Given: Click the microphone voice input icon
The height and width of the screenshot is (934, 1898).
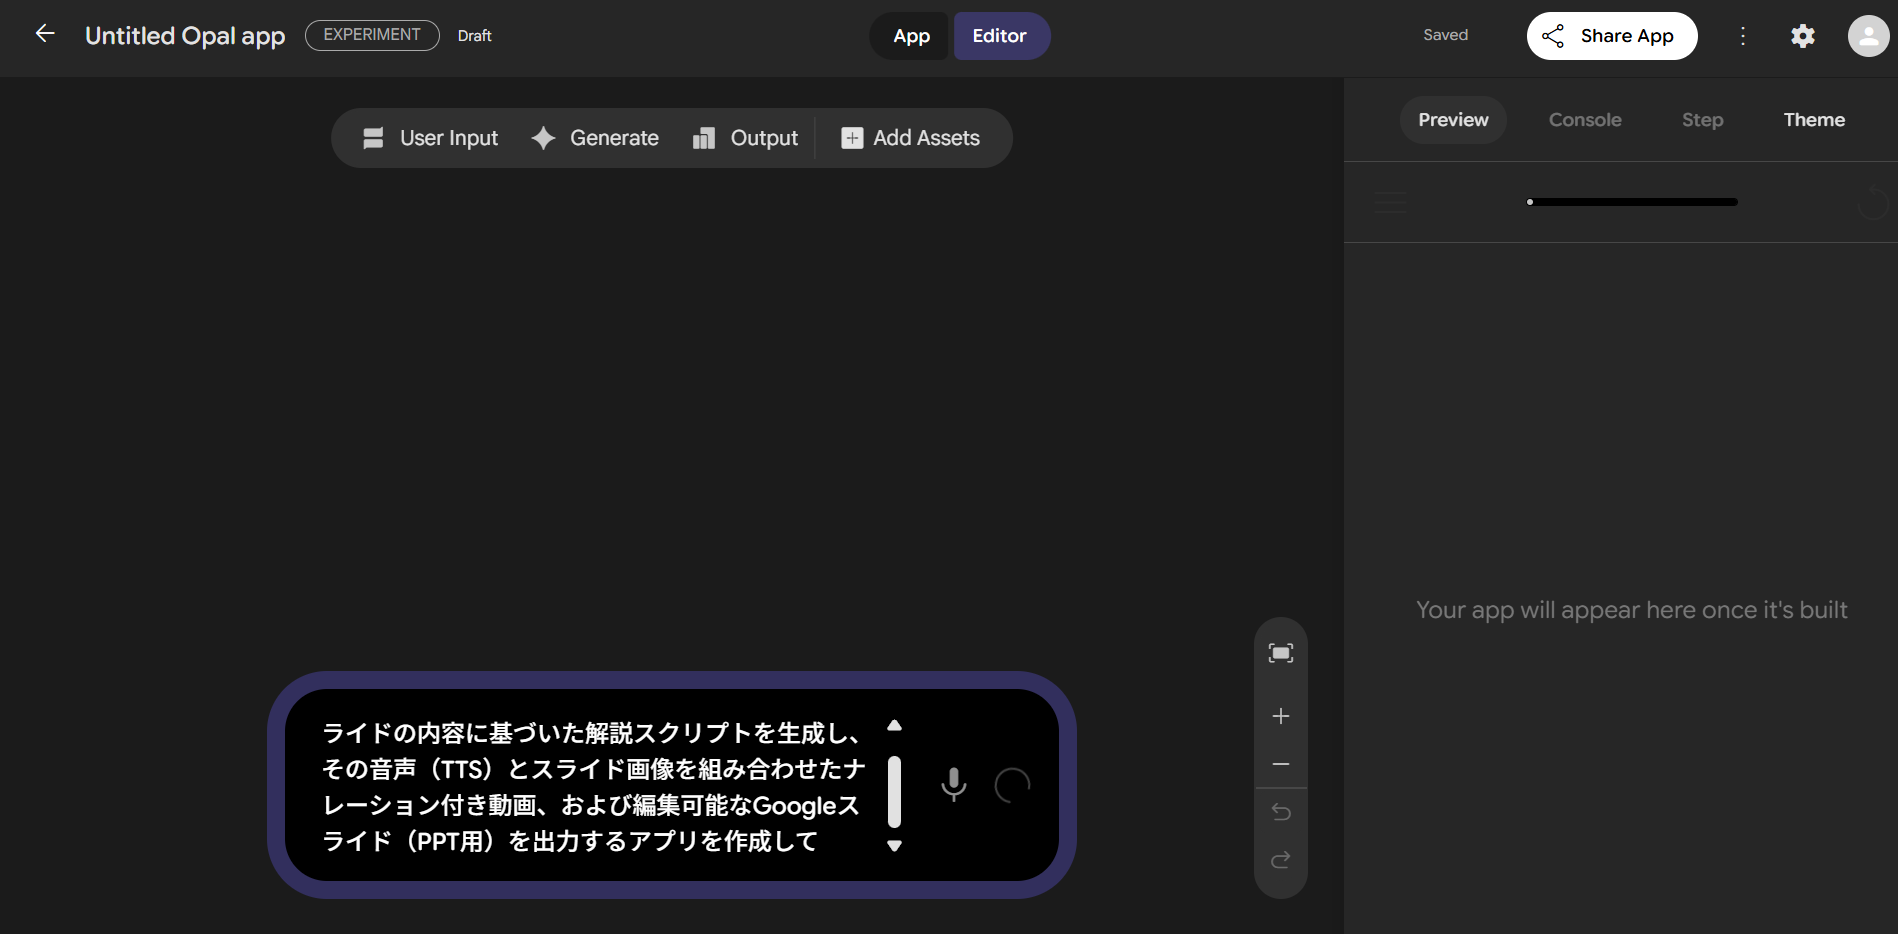Looking at the screenshot, I should 953,785.
